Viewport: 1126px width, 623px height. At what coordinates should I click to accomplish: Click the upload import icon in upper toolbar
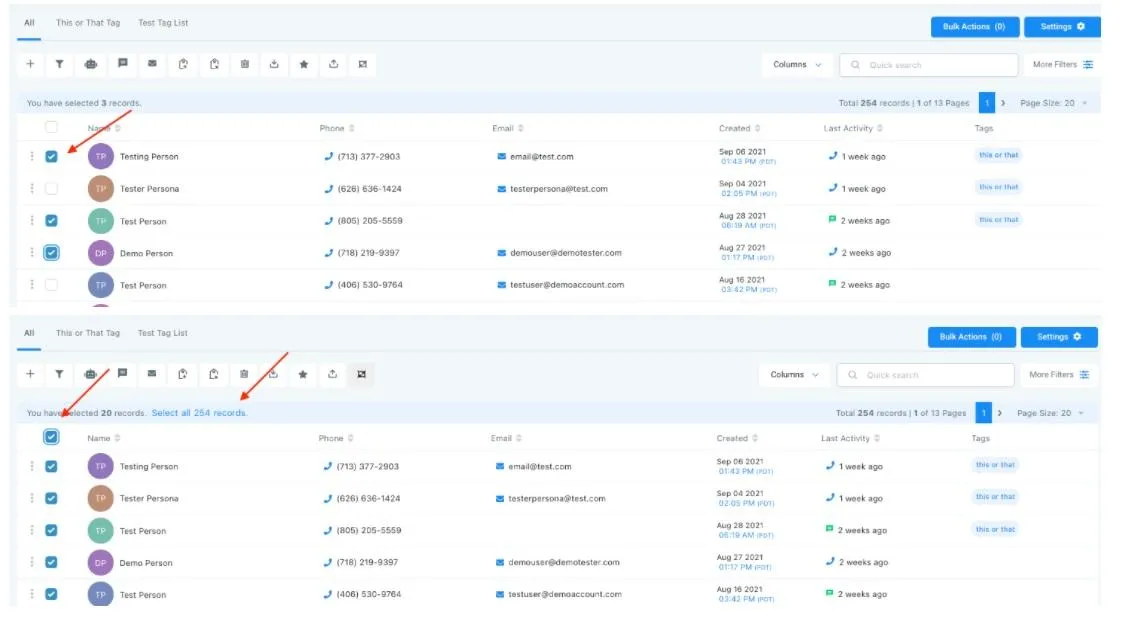click(x=333, y=64)
